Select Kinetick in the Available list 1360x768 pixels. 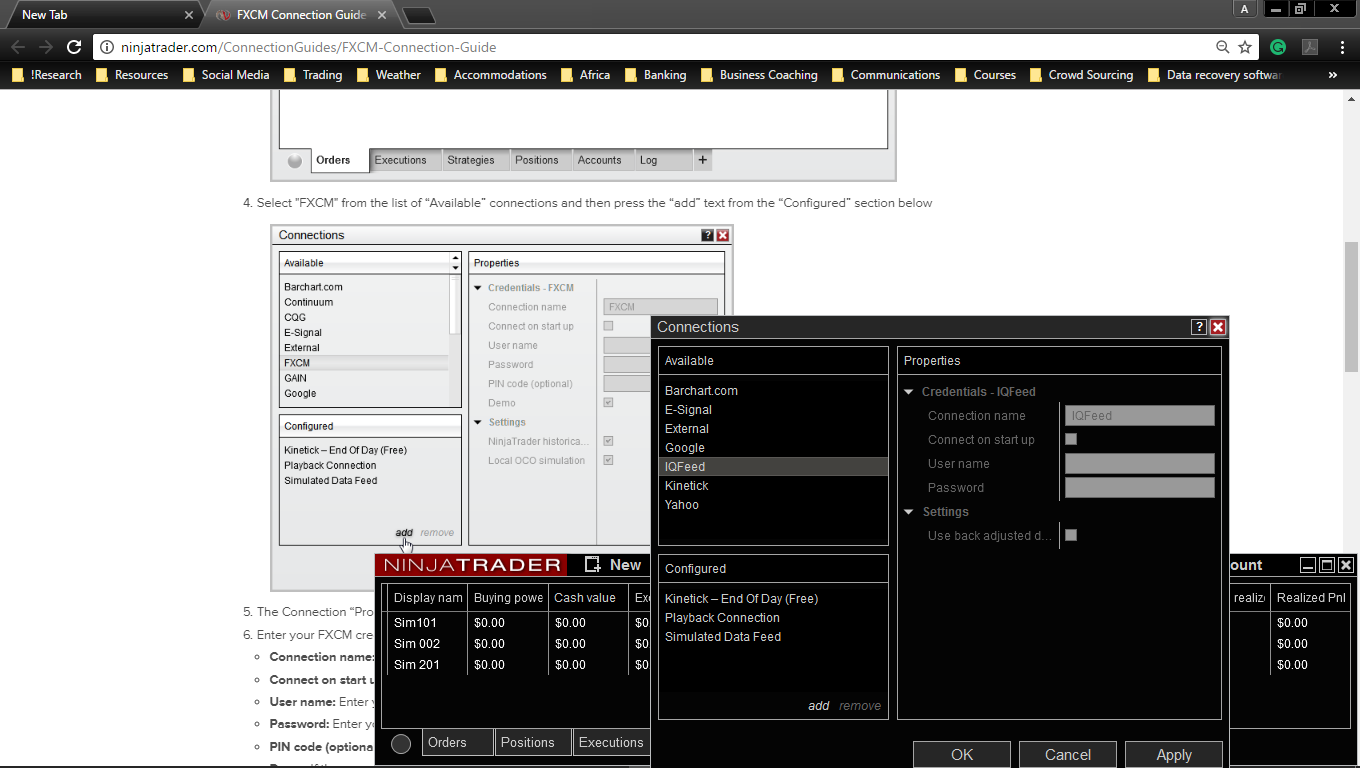[x=773, y=486]
